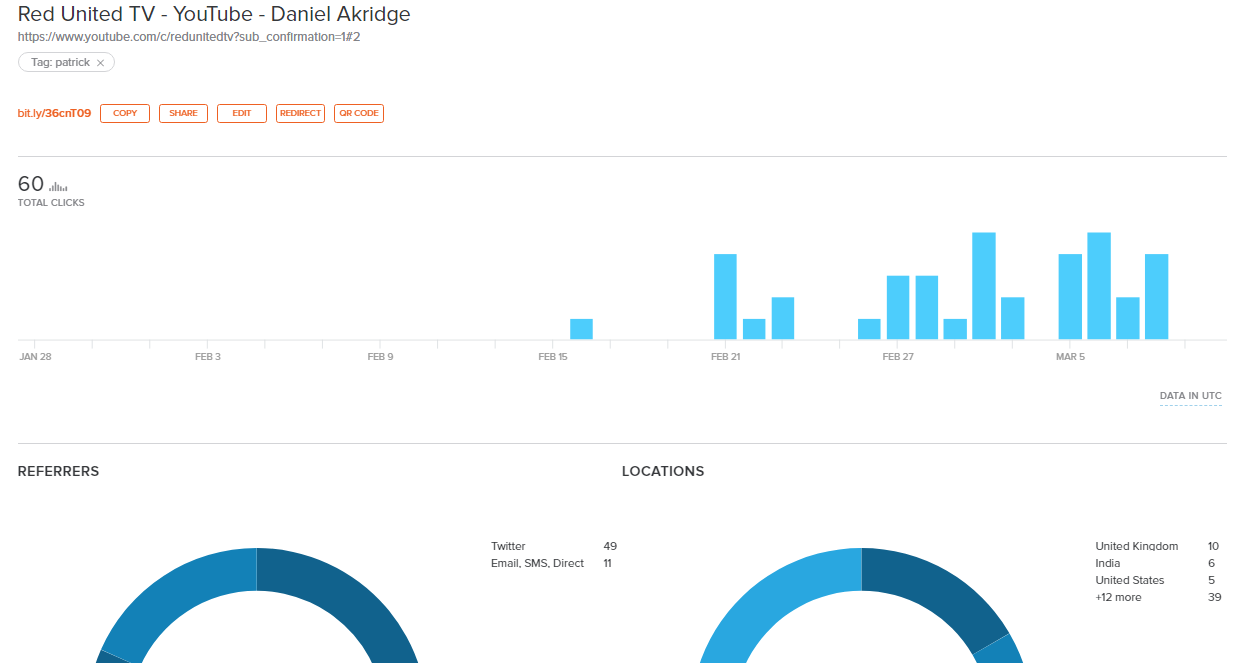
Task: Generate a QR CODE for the link
Action: pyautogui.click(x=359, y=113)
